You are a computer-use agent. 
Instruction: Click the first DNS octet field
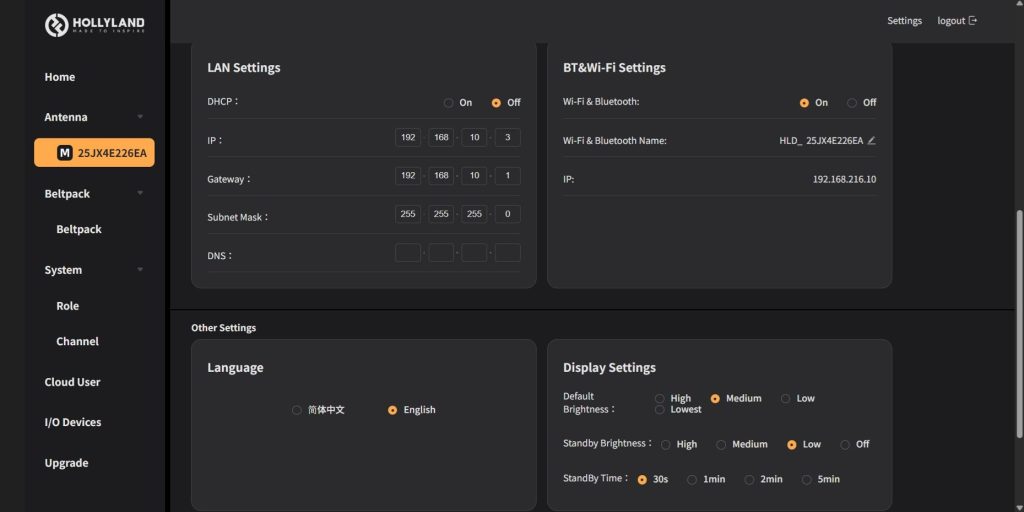tap(408, 254)
